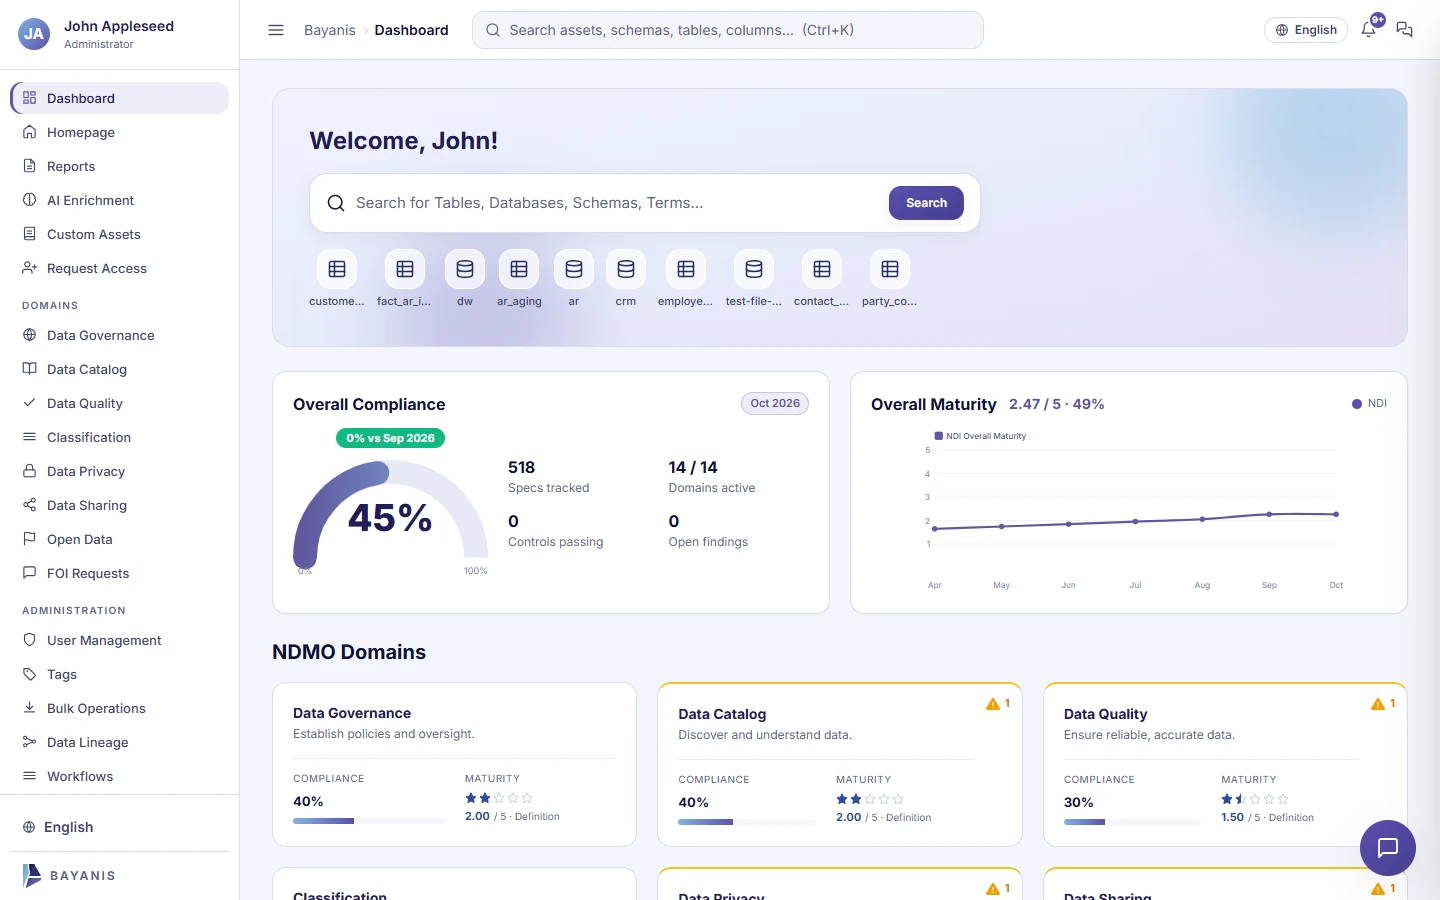Open the contact_... table shortcut icon

tap(822, 269)
